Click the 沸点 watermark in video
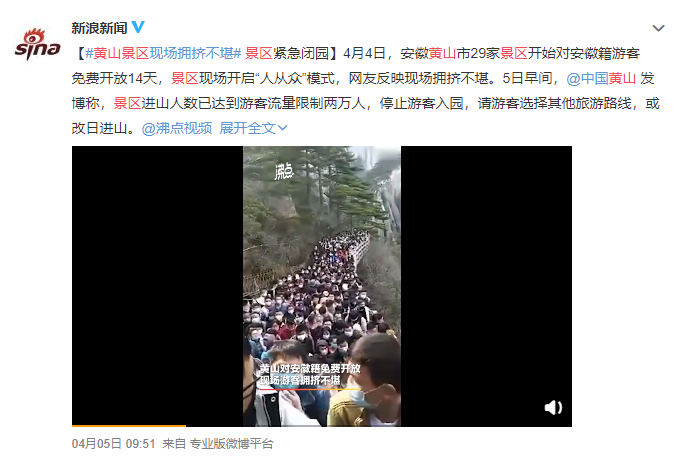This screenshot has width=682, height=458. coord(284,171)
